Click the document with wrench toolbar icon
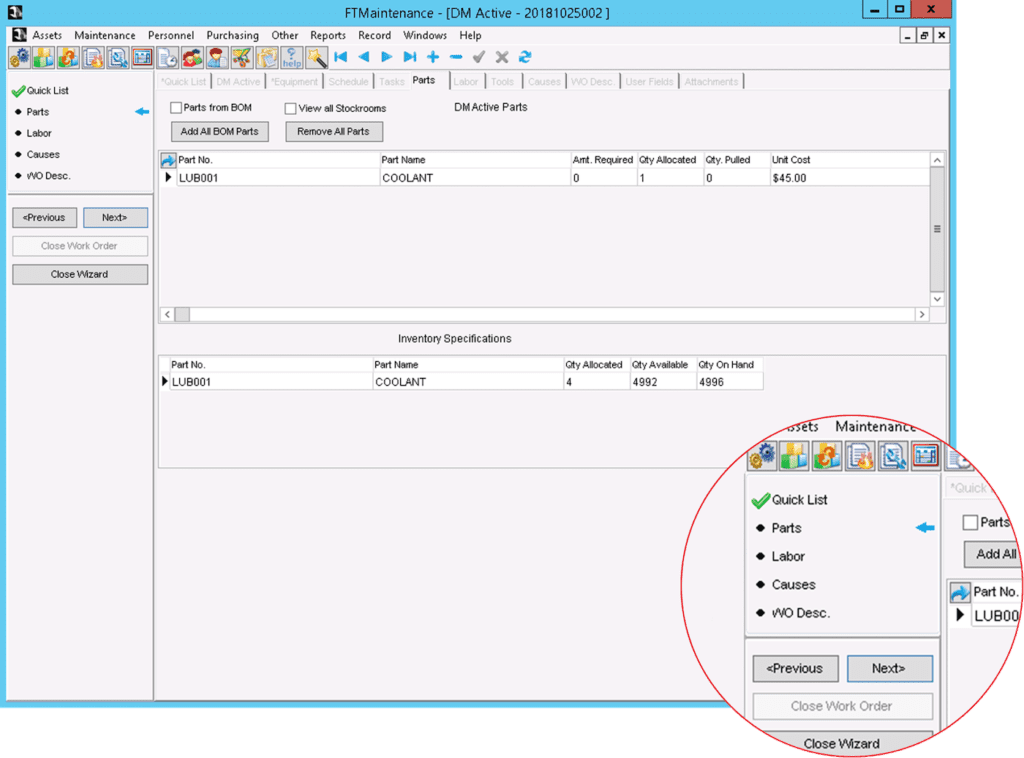Viewport: 1024px width, 758px height. 118,57
